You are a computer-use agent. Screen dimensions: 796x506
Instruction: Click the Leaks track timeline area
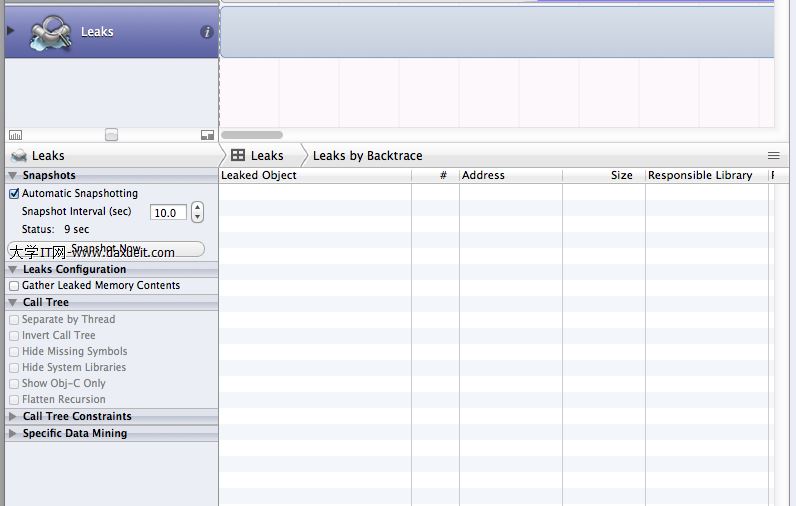click(x=497, y=32)
